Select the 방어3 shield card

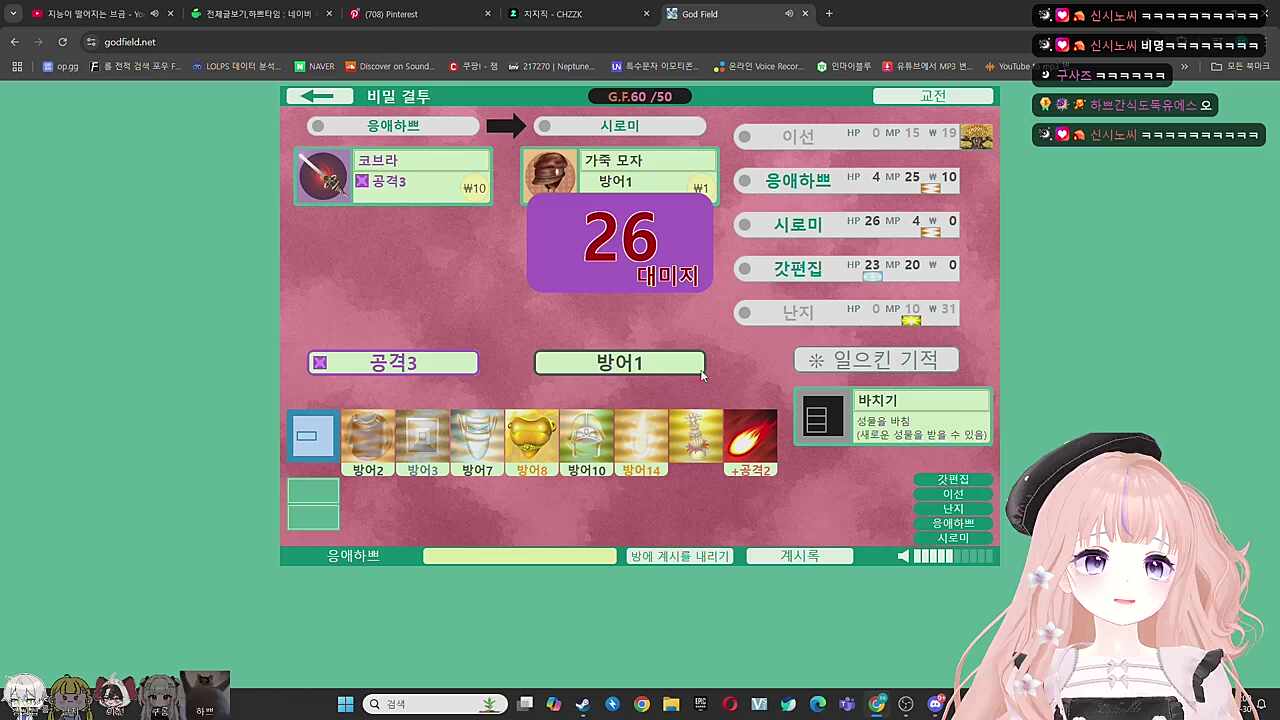(422, 443)
